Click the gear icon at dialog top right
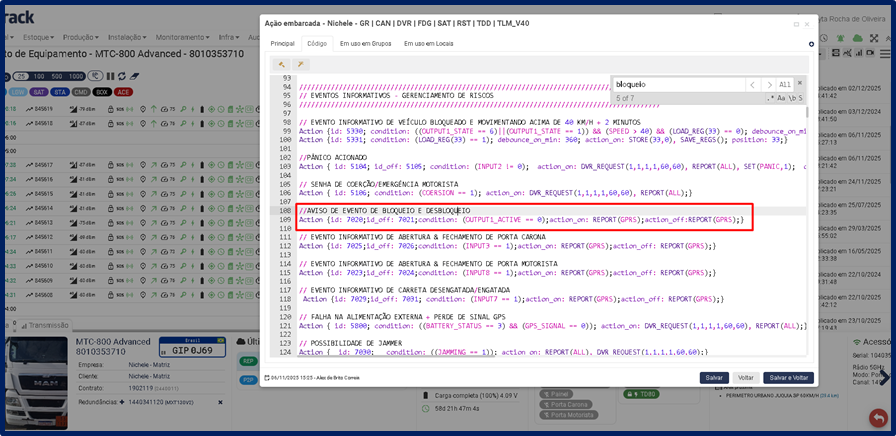Screen dimensions: 896x436 tap(811, 44)
